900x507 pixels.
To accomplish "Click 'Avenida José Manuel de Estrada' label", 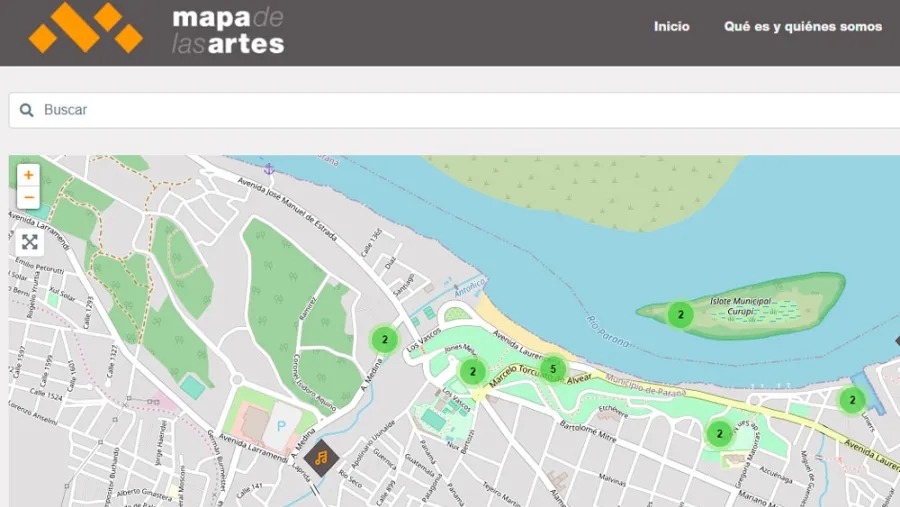I will [287, 209].
